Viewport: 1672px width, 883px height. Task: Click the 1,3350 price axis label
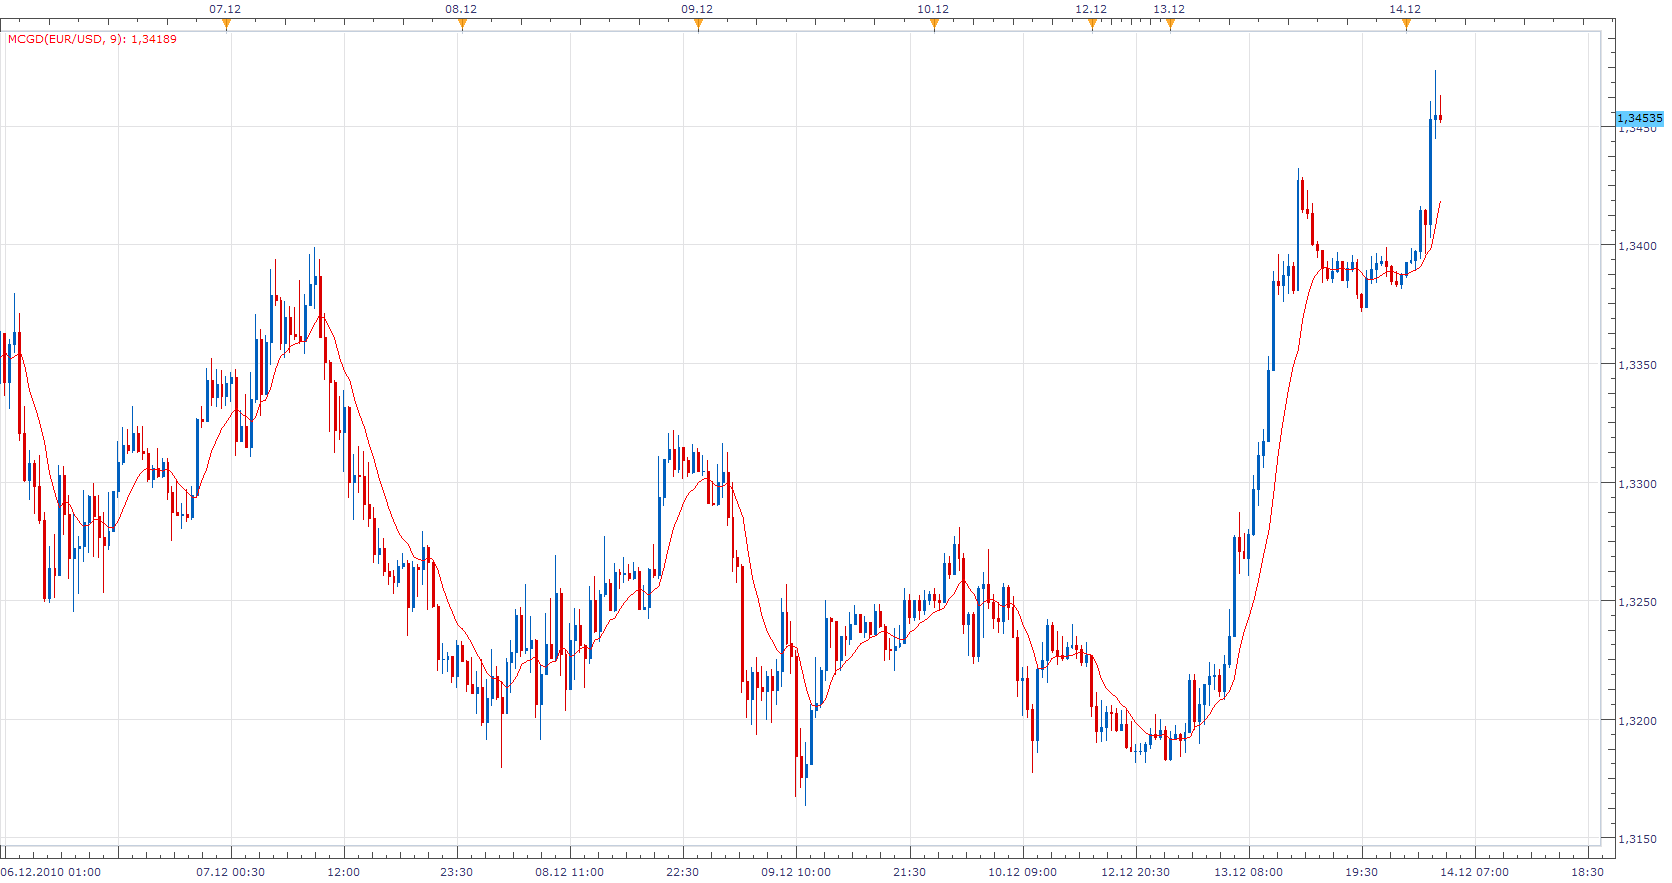(x=1637, y=365)
